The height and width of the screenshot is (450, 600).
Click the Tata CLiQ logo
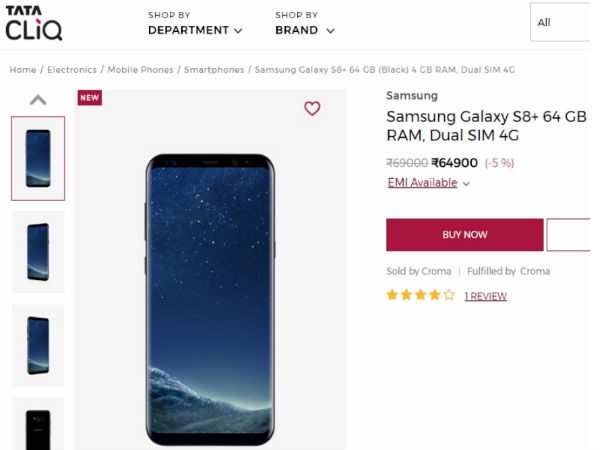click(34, 22)
